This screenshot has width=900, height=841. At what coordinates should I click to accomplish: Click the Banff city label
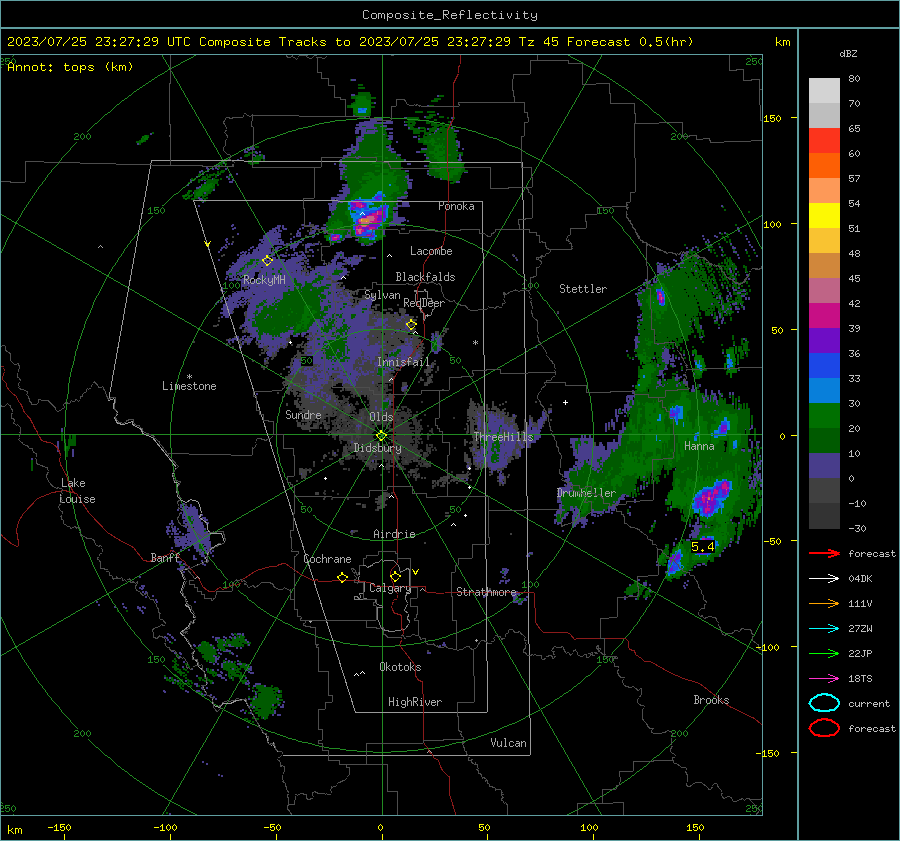click(x=165, y=558)
